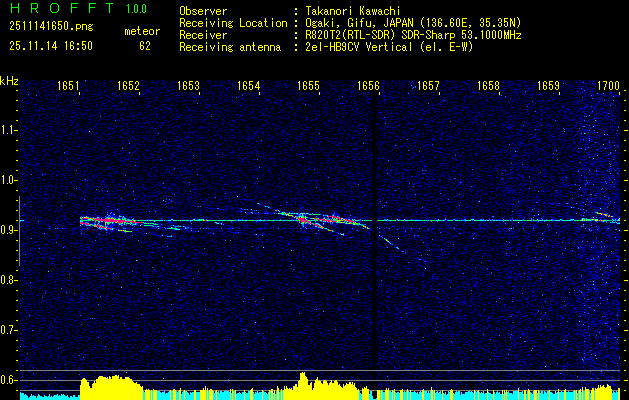629x400 pixels.
Task: Click the 0.9 frequency axis label
Action: tap(8, 230)
